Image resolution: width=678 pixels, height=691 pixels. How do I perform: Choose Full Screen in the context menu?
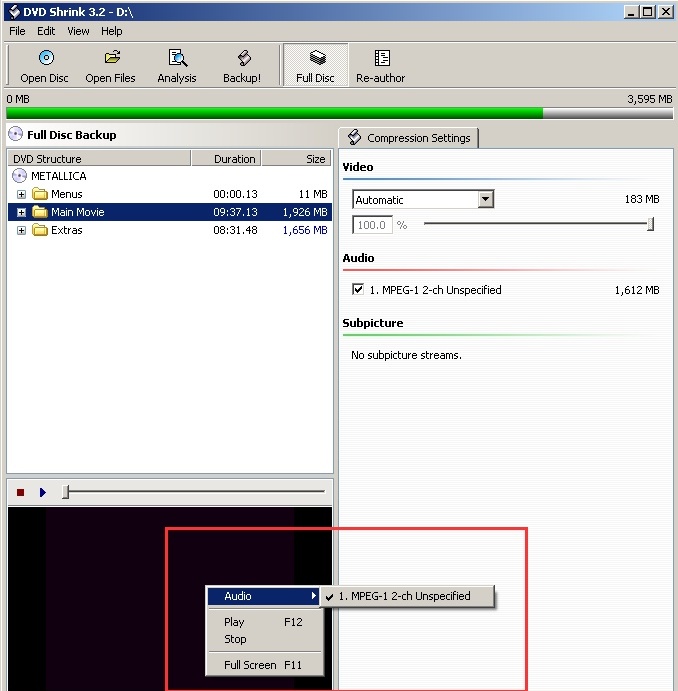point(264,665)
